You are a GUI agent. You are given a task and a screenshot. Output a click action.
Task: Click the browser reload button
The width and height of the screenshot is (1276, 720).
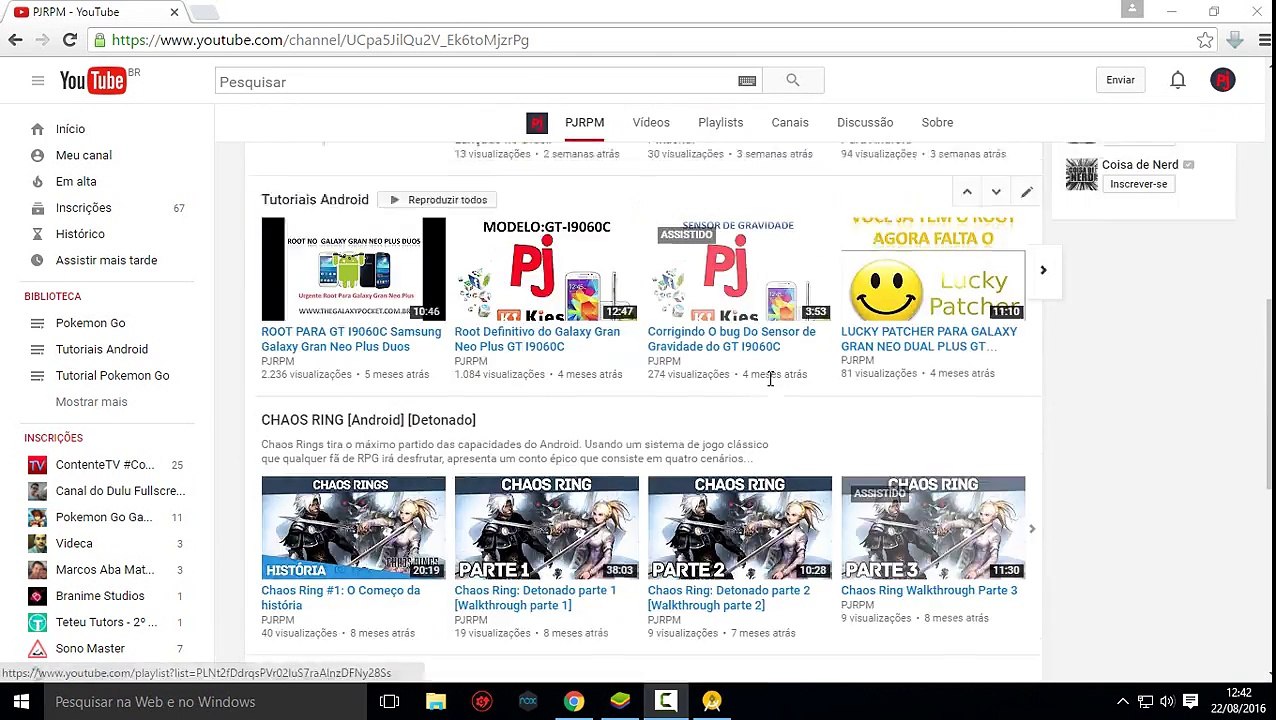point(70,40)
